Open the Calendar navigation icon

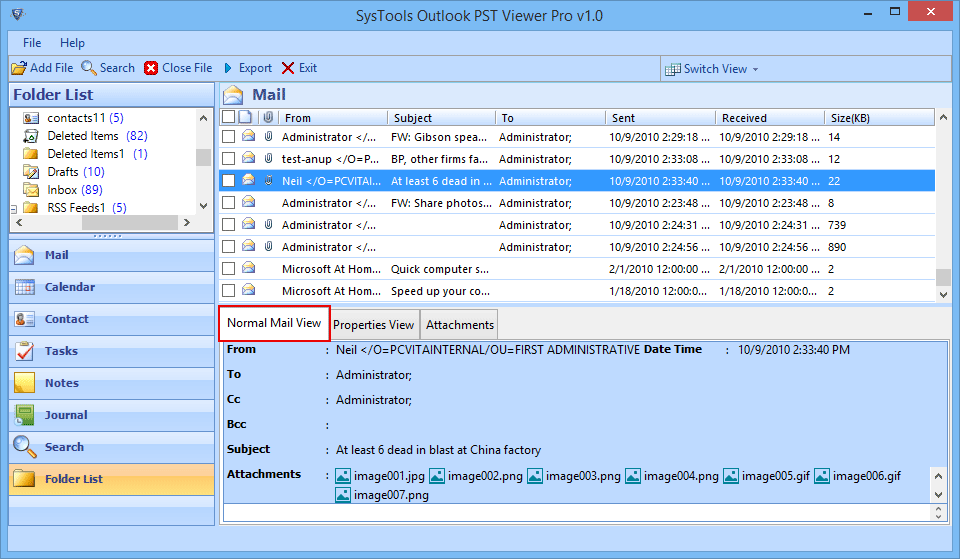(24, 287)
